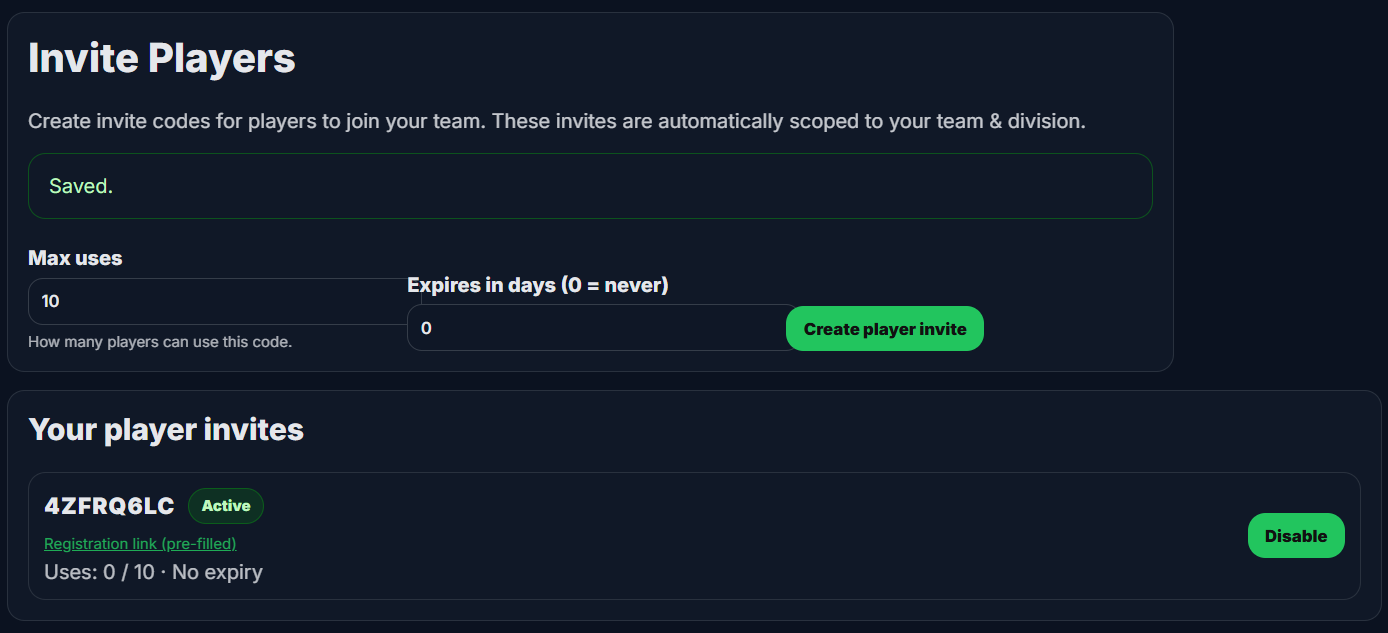Click the Invite Players heading
This screenshot has height=633, width=1388.
click(x=162, y=58)
